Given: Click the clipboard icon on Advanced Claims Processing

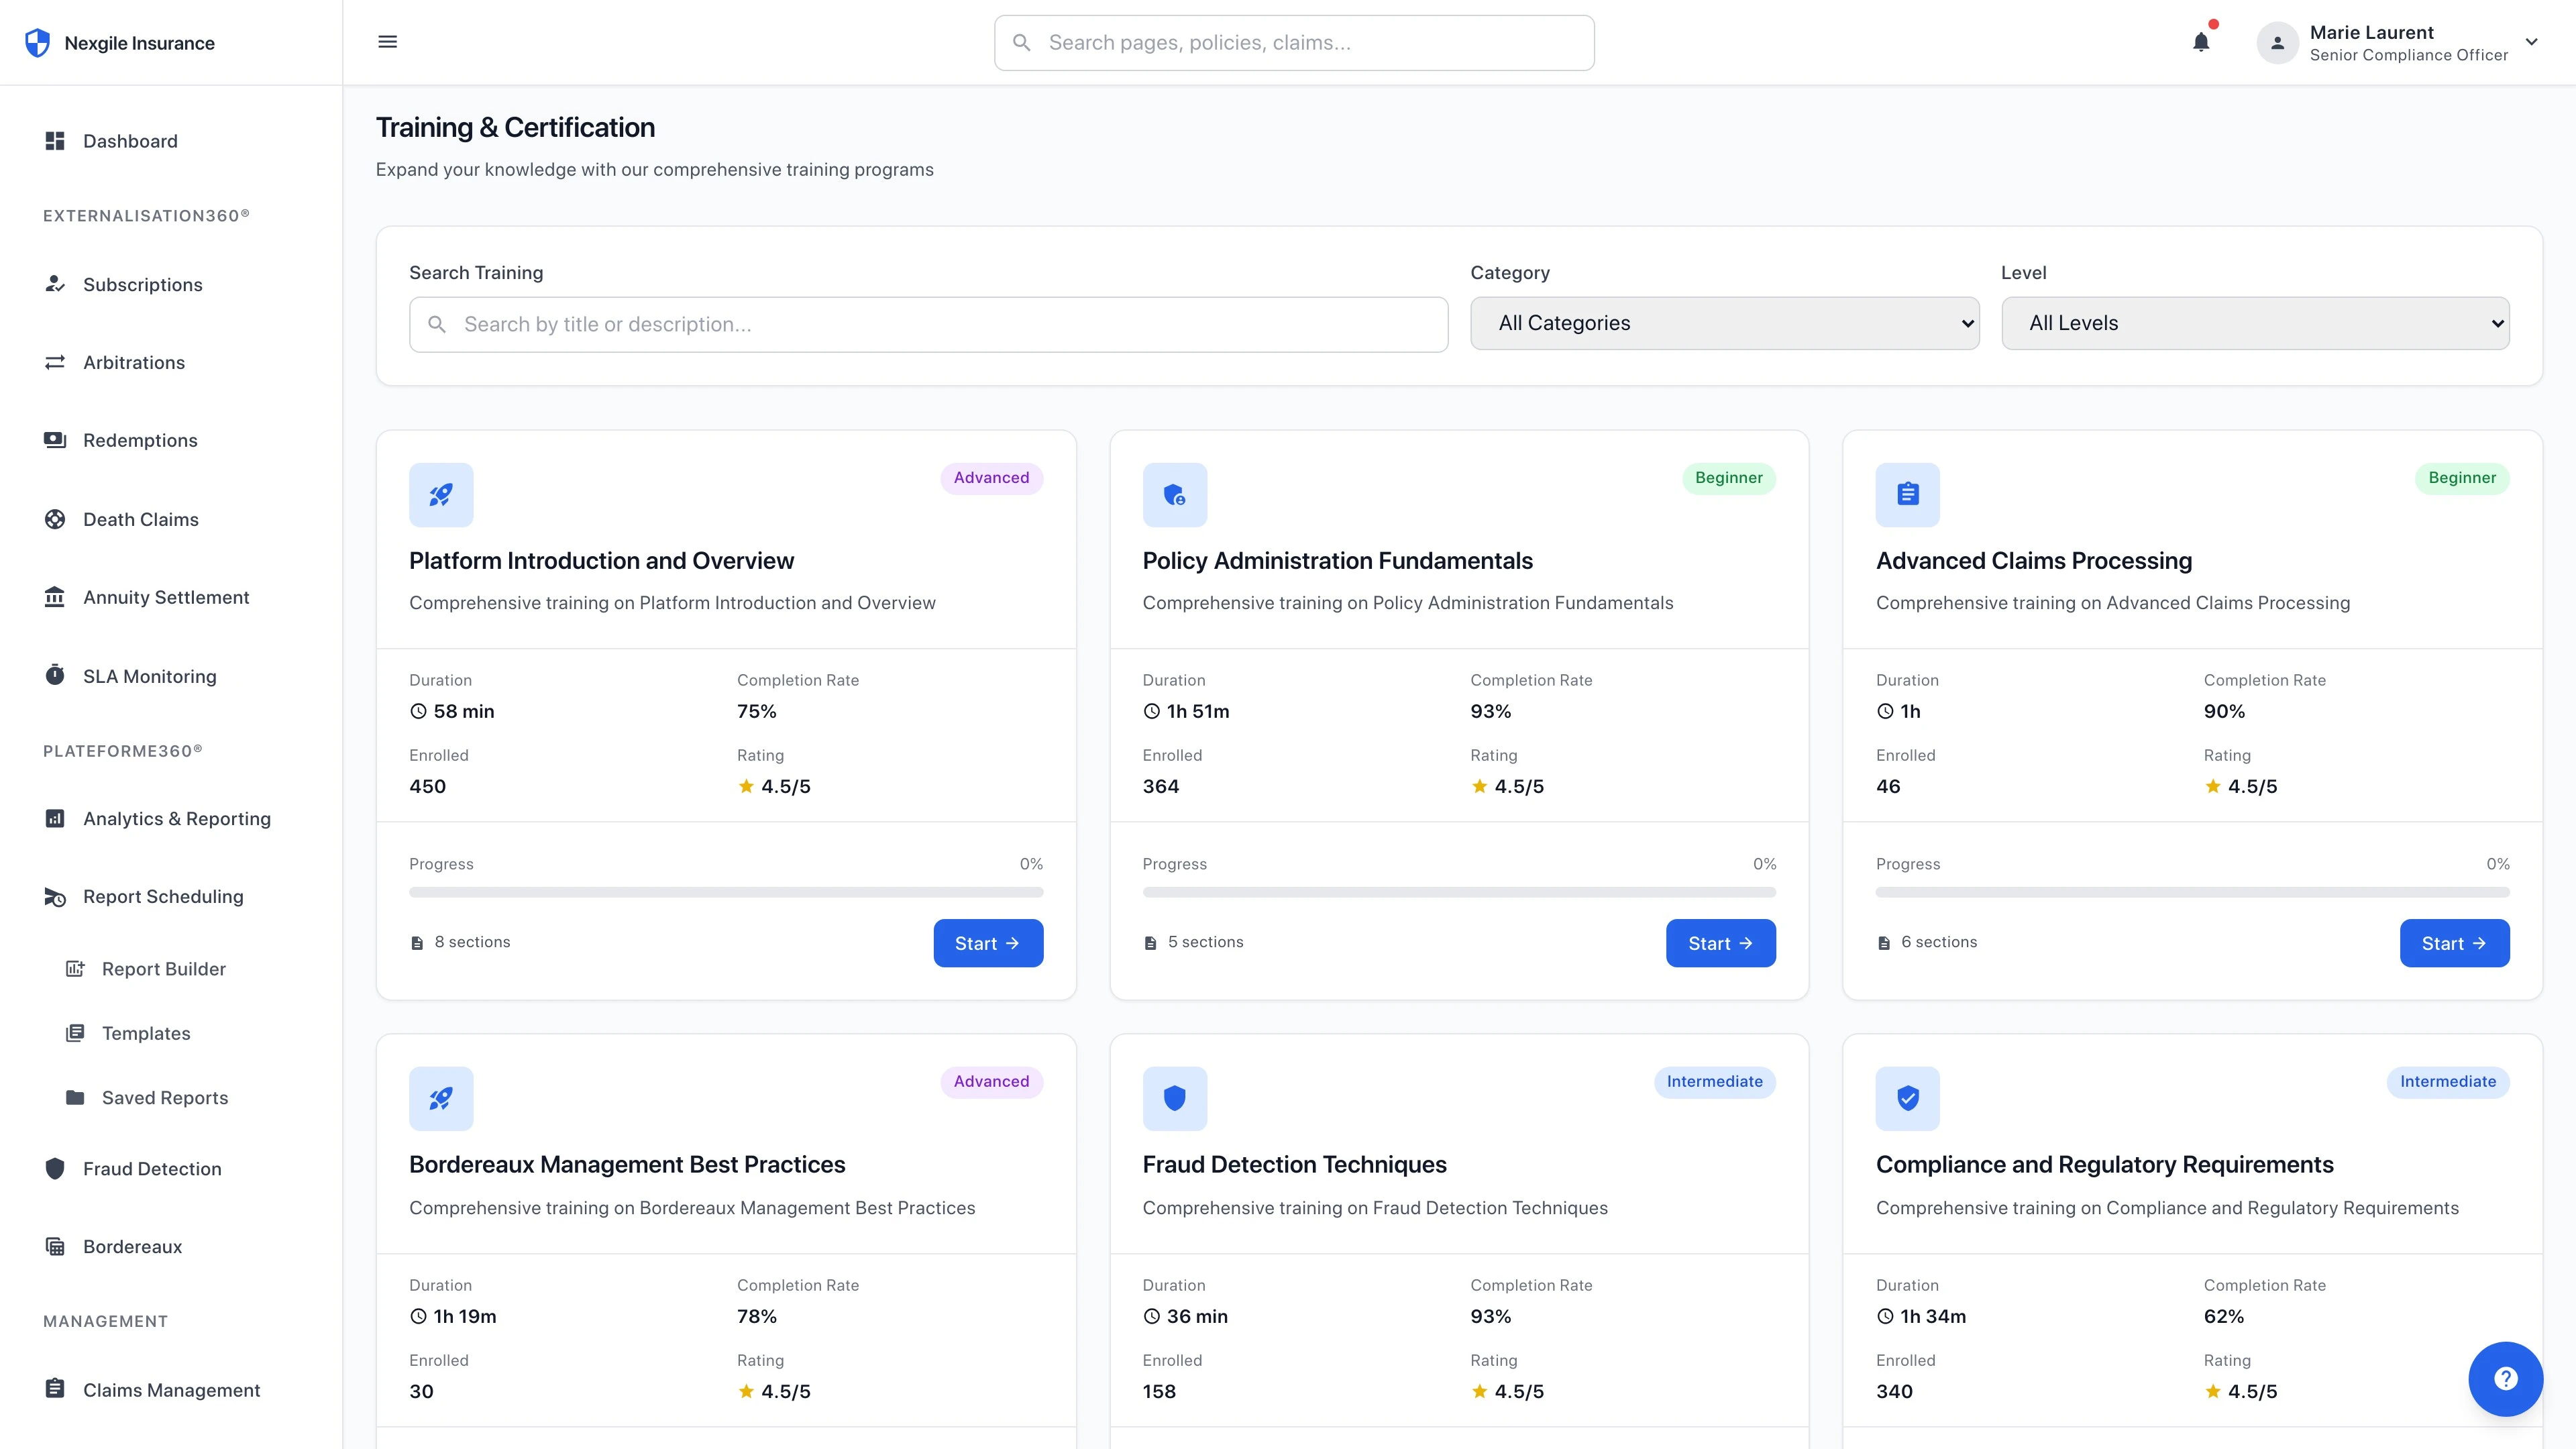Looking at the screenshot, I should [x=1907, y=494].
